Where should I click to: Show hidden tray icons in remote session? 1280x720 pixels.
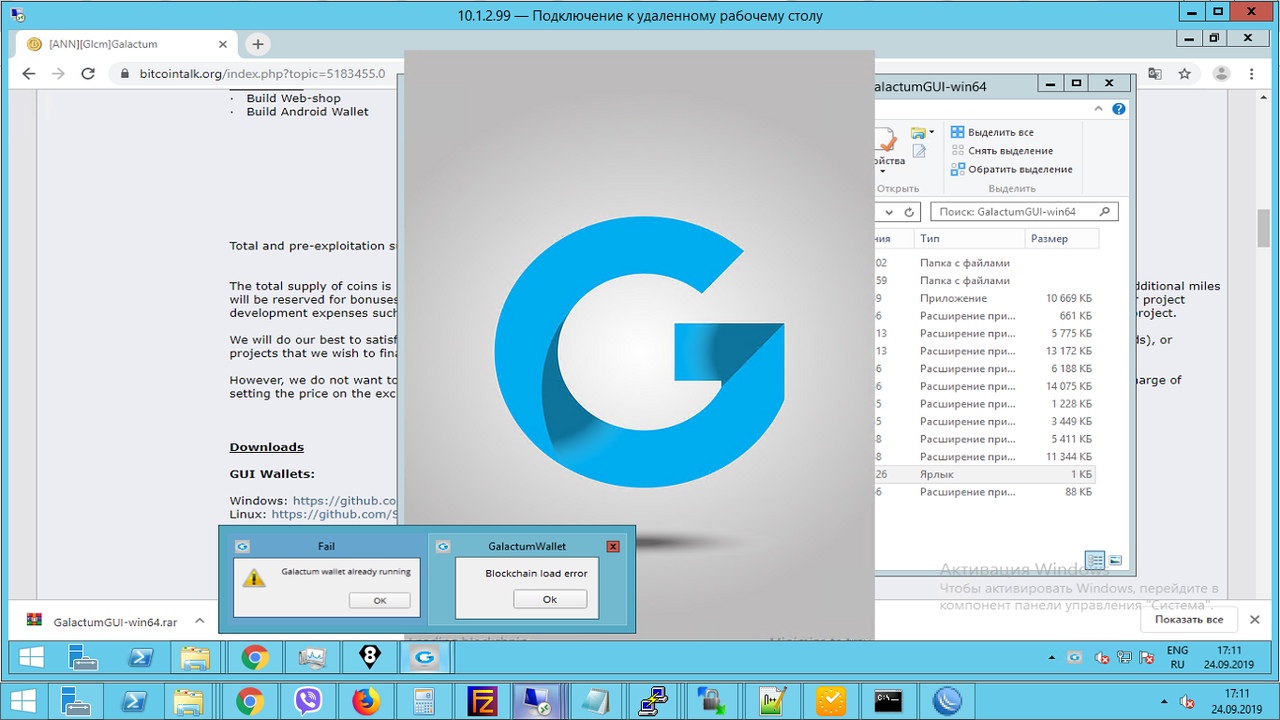[x=1051, y=658]
